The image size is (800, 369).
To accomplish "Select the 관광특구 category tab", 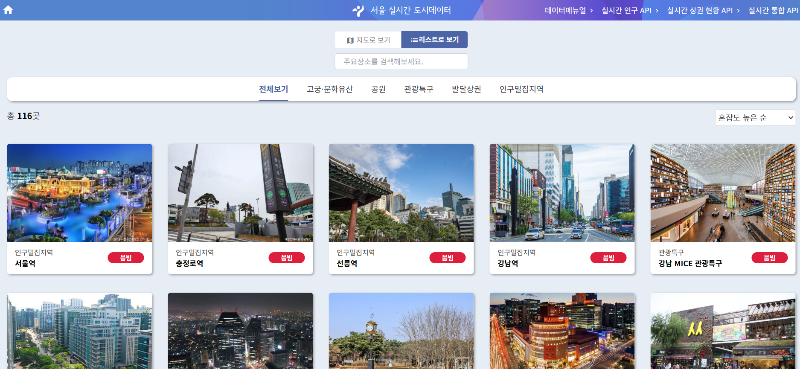I will click(x=419, y=89).
